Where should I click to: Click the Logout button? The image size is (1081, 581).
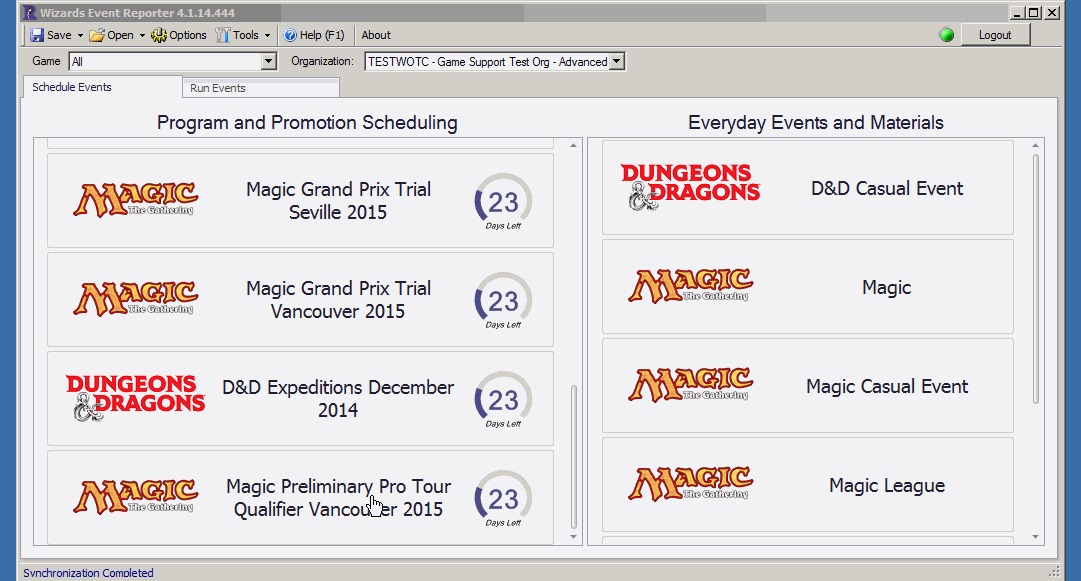coord(995,35)
